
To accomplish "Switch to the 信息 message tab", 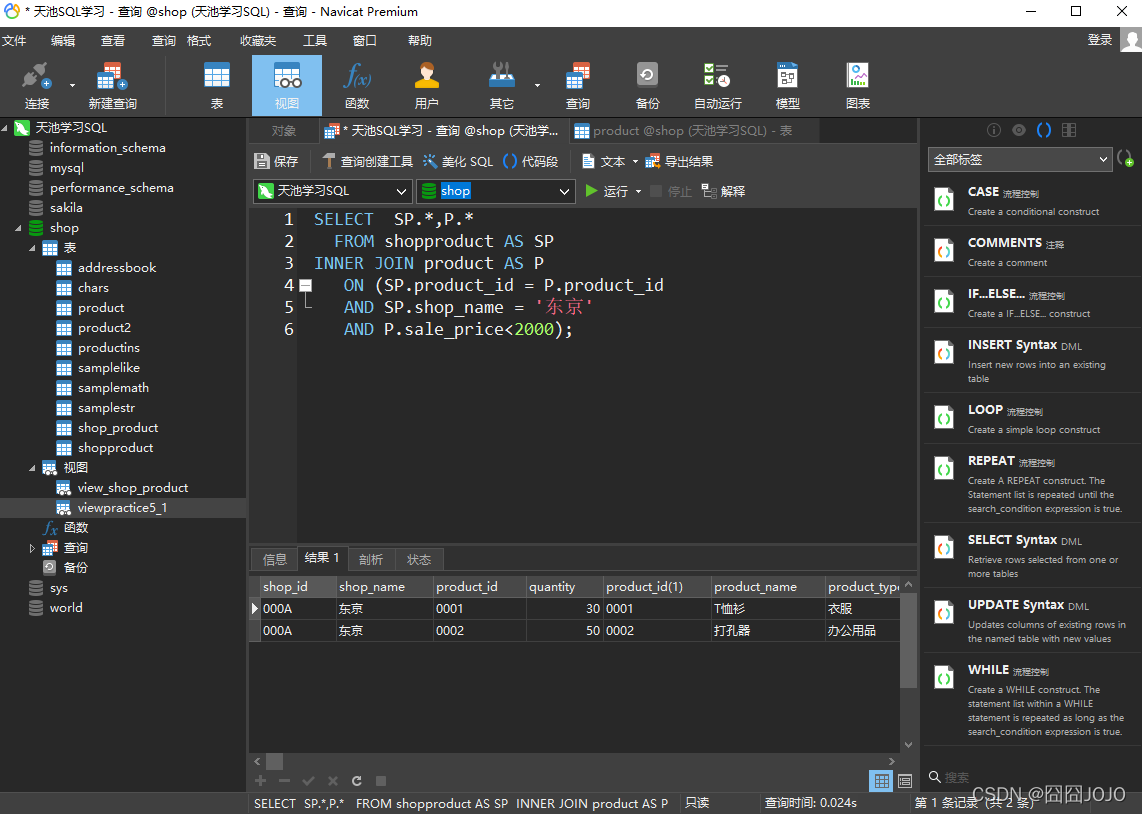I will 275,559.
